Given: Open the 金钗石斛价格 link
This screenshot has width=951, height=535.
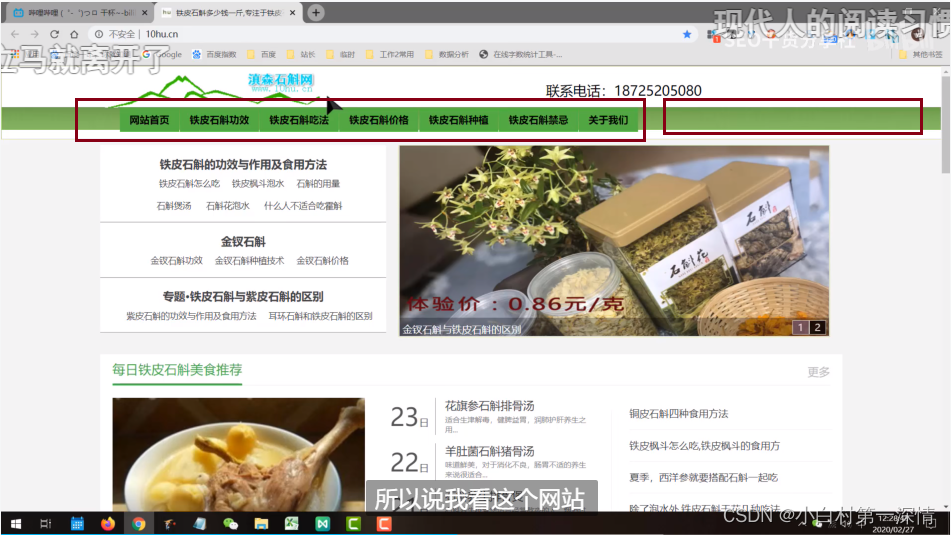Looking at the screenshot, I should (323, 261).
